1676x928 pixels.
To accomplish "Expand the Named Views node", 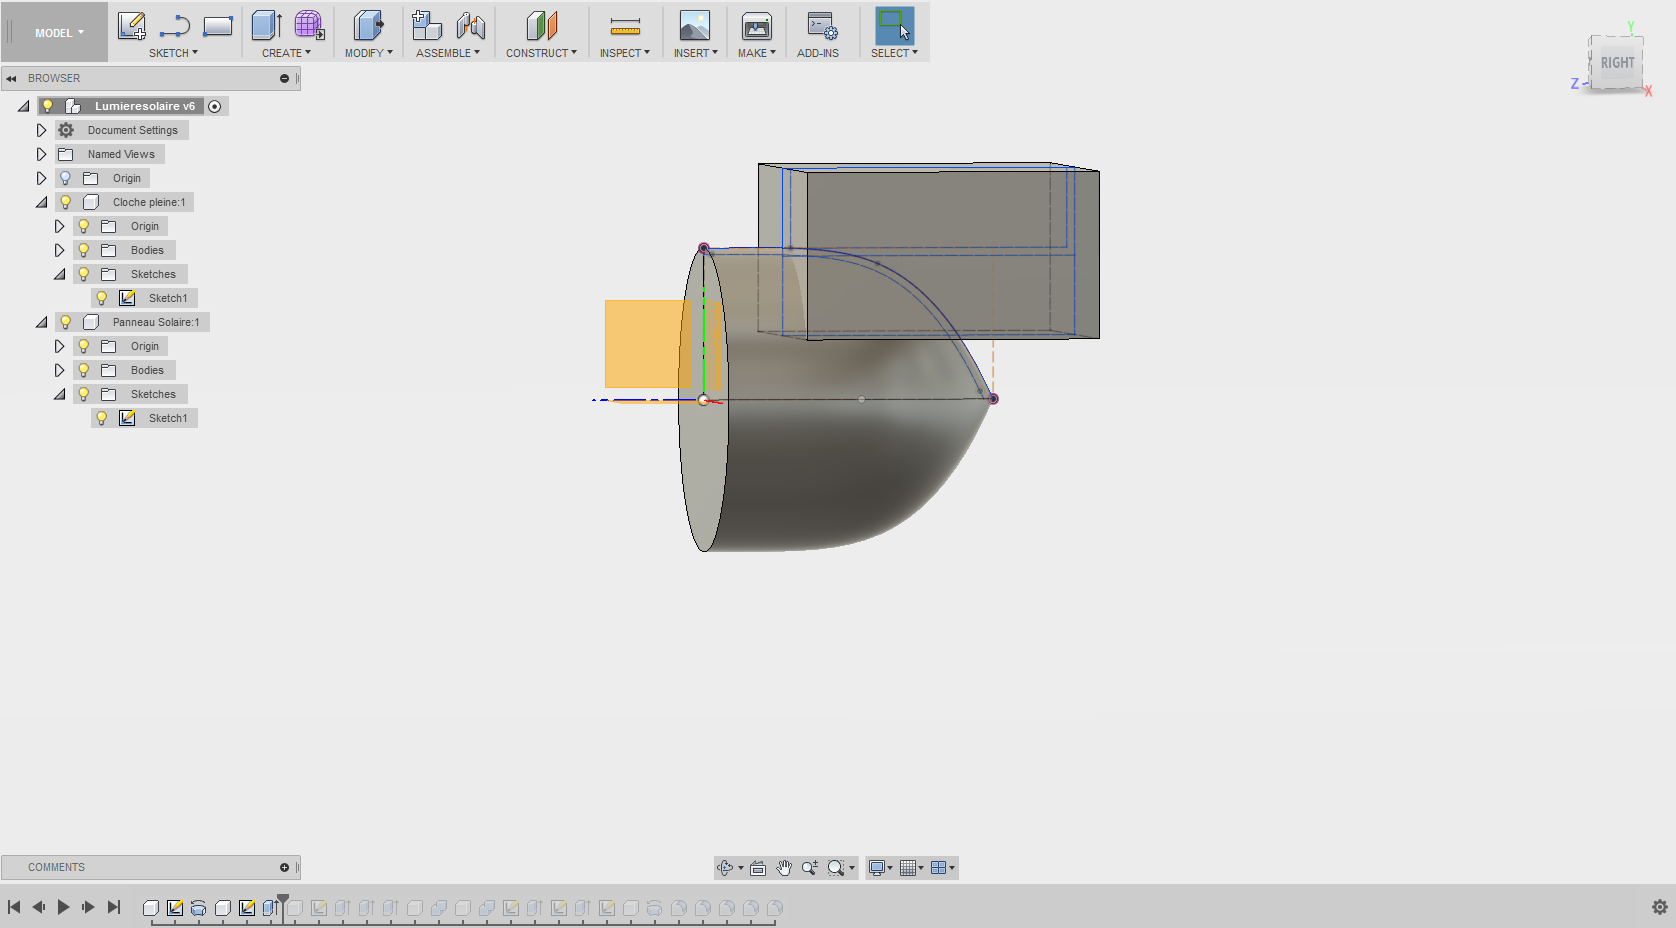I will tap(41, 154).
